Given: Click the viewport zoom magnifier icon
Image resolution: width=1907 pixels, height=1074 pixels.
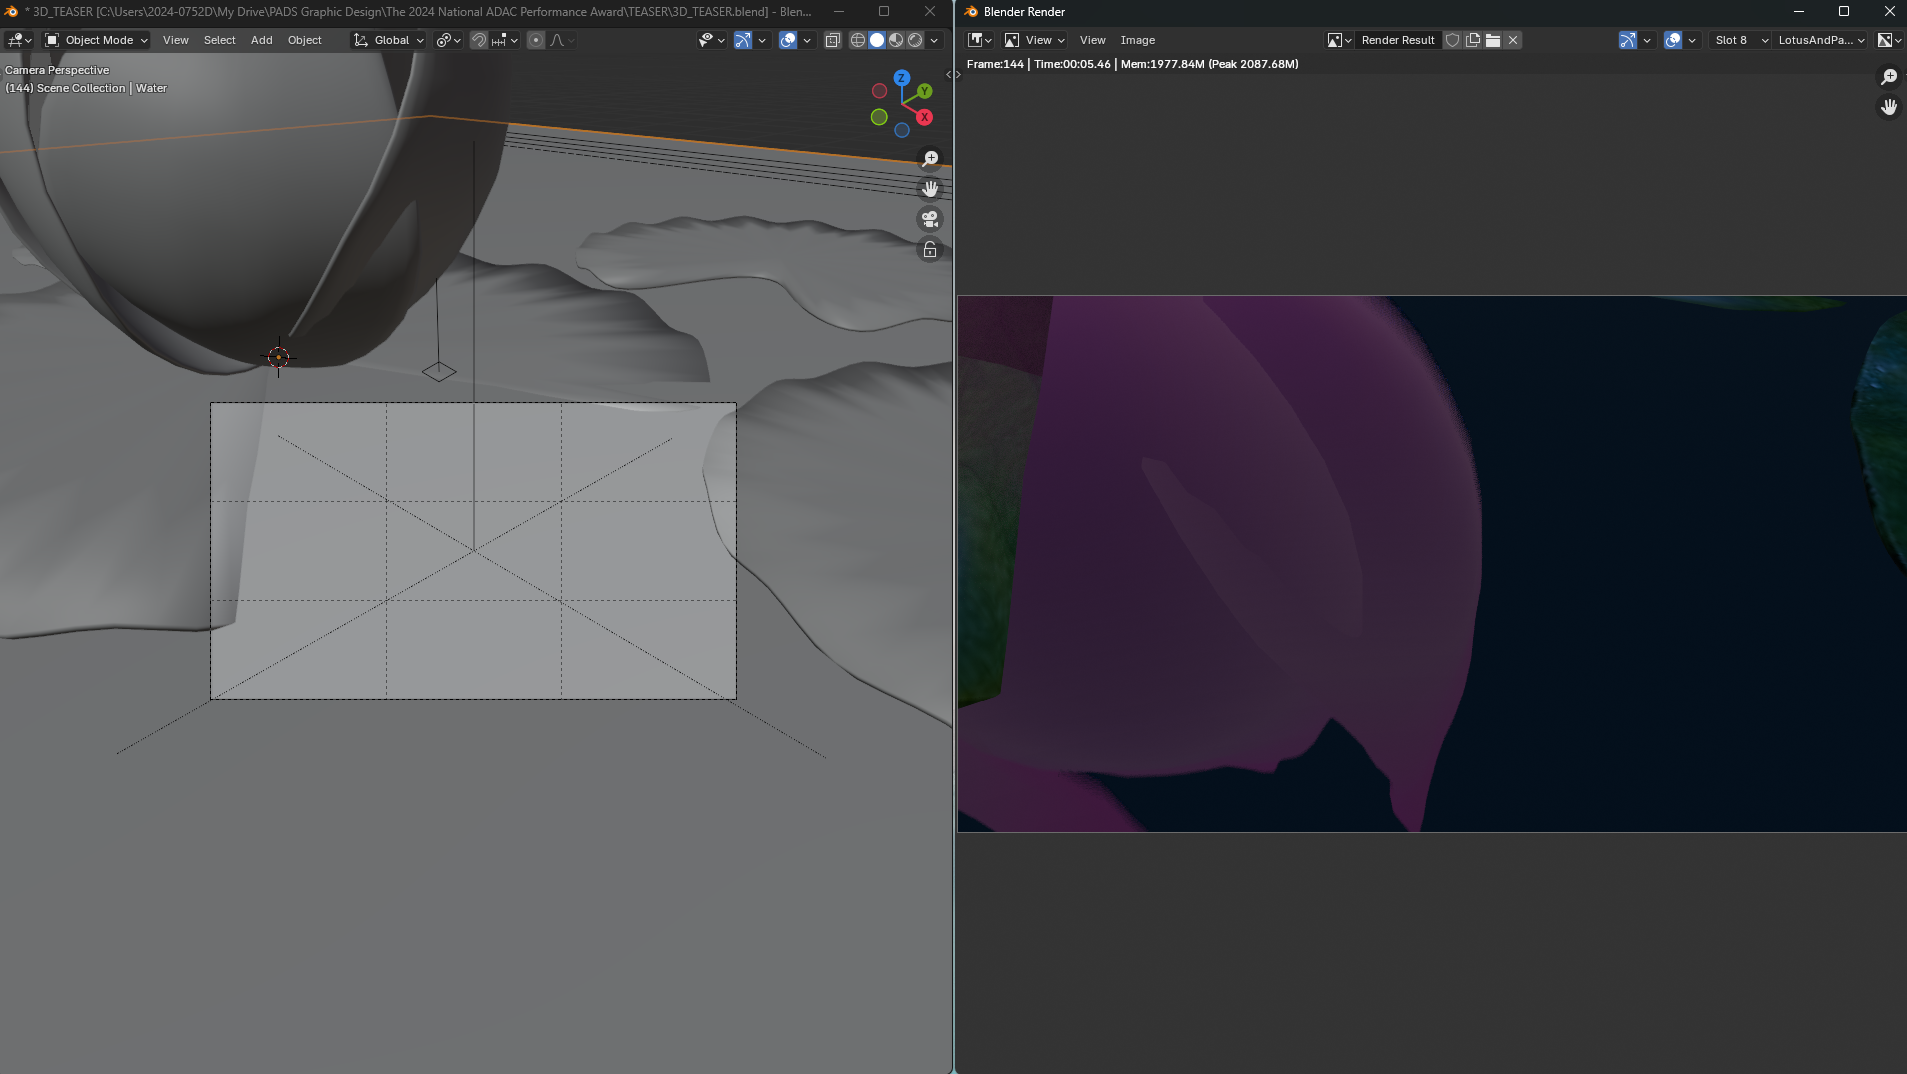Looking at the screenshot, I should coord(930,158).
